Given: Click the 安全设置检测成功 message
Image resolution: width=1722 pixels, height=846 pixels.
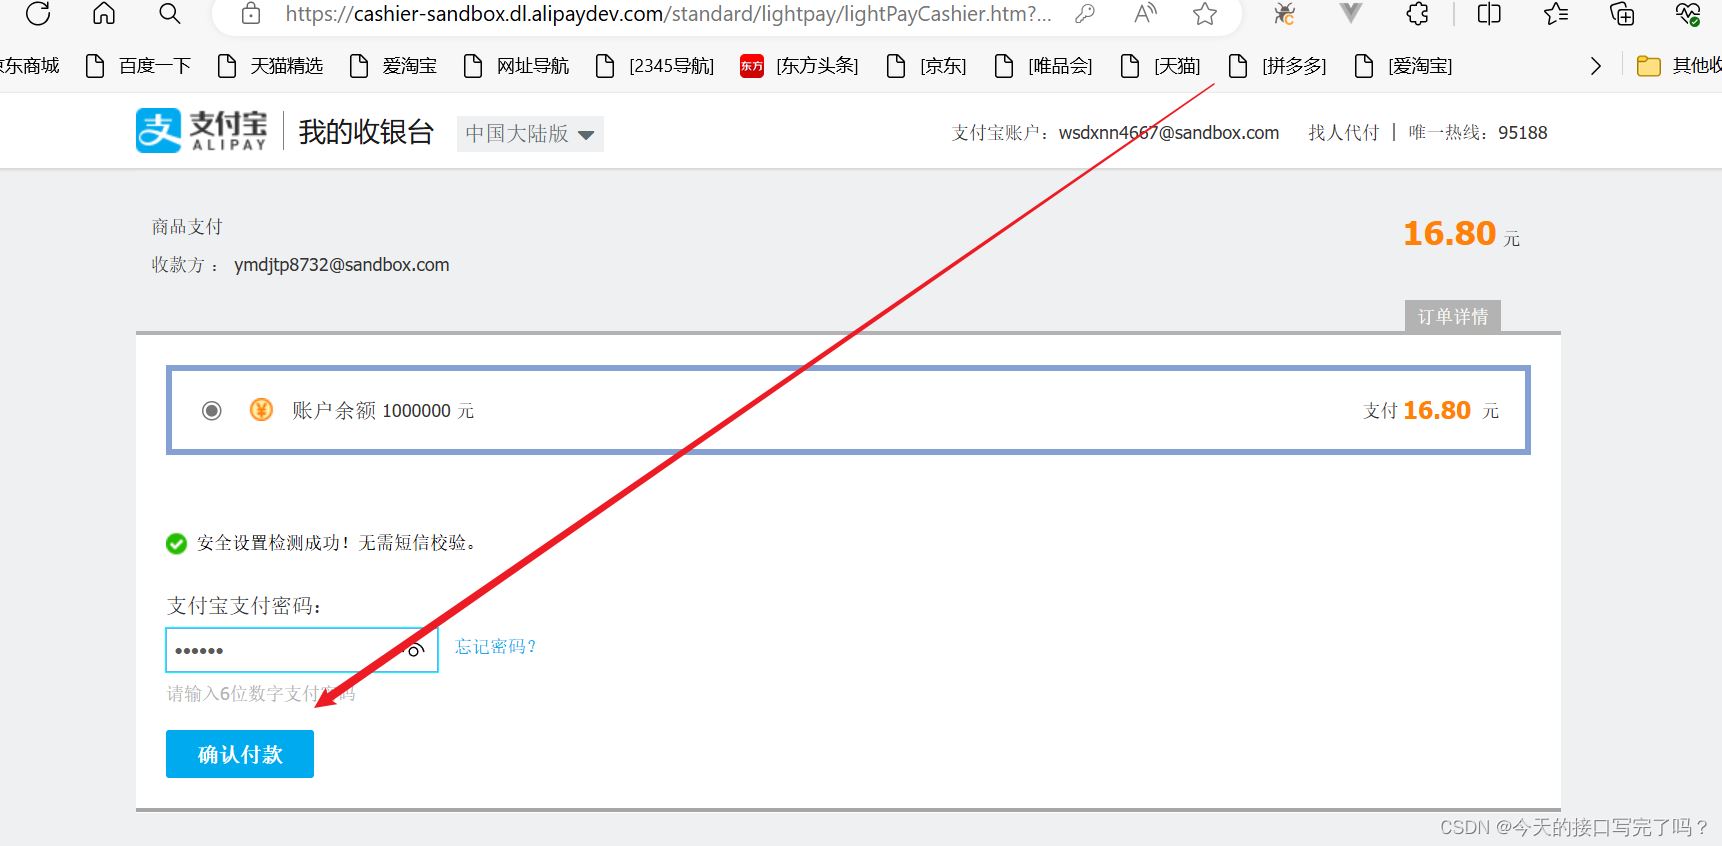Looking at the screenshot, I should pos(337,543).
